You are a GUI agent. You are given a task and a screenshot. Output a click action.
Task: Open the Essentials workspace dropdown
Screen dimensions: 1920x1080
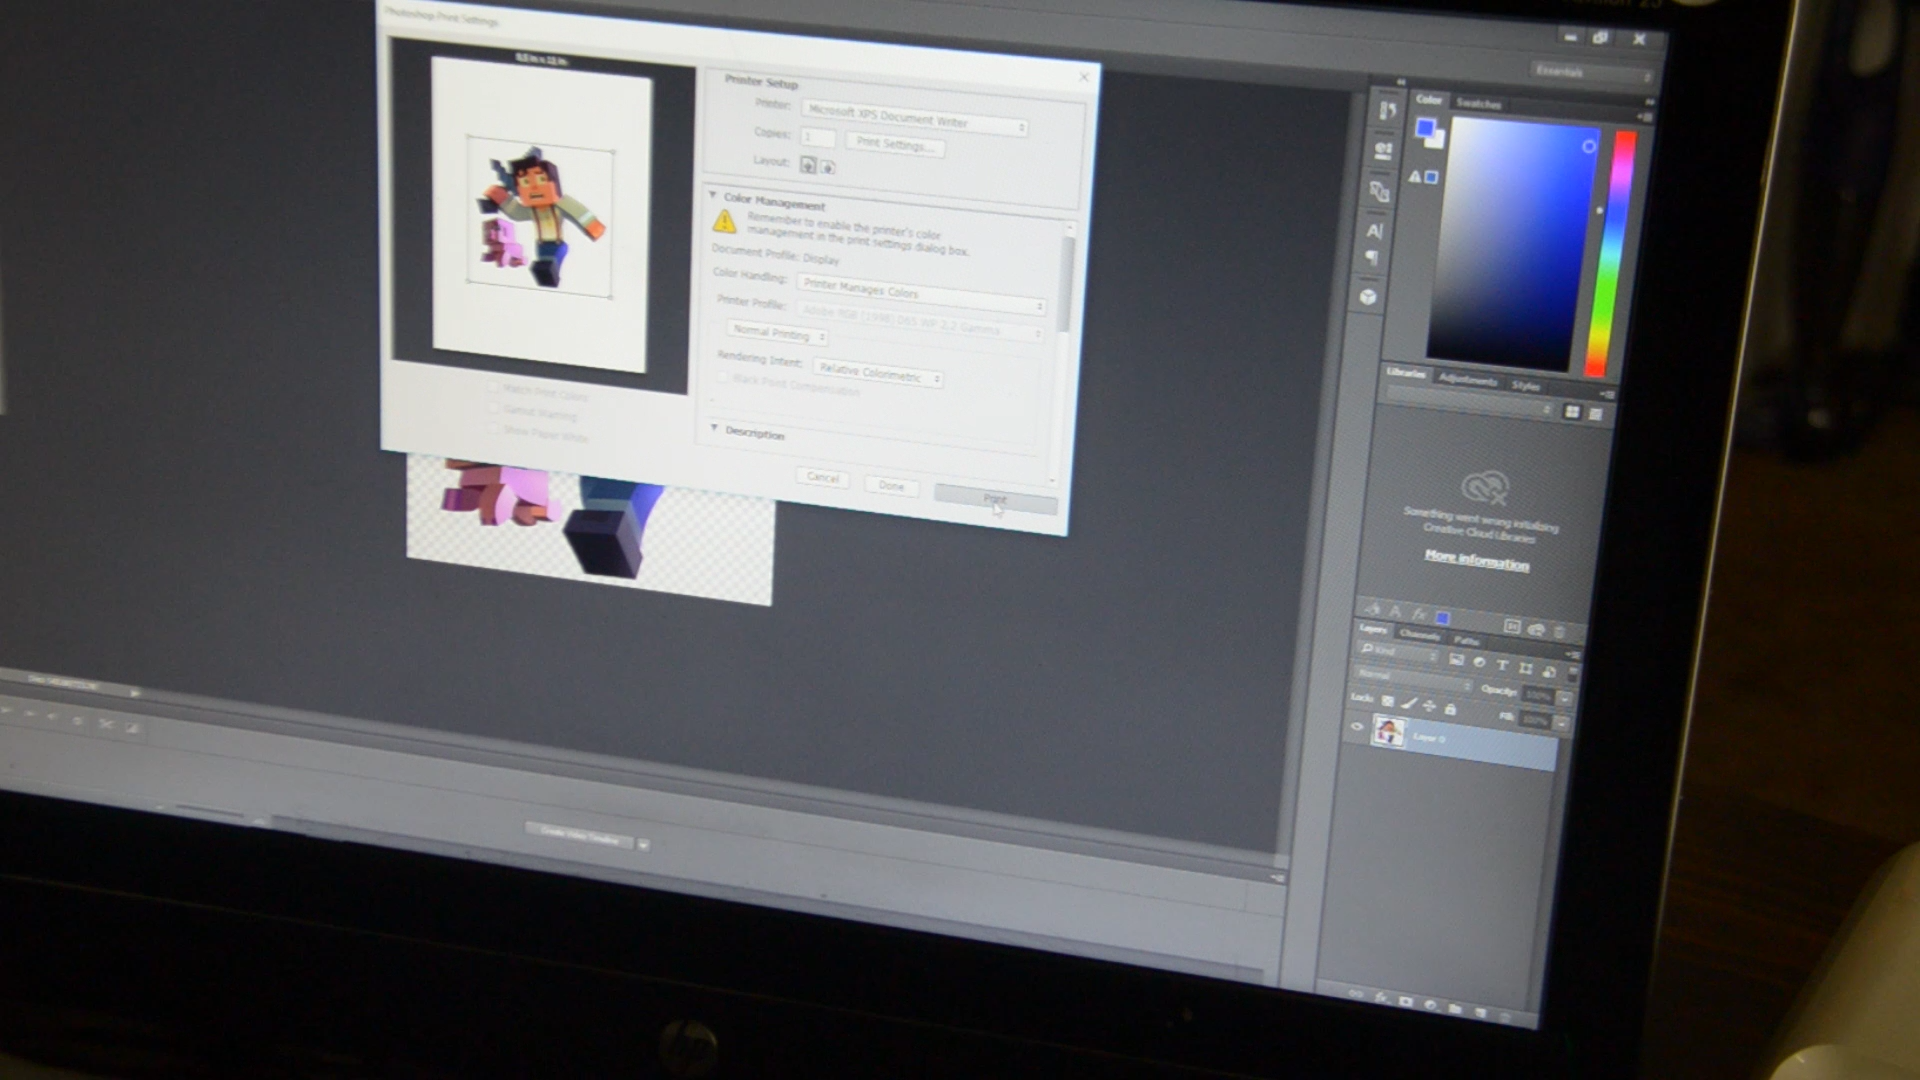[1592, 73]
